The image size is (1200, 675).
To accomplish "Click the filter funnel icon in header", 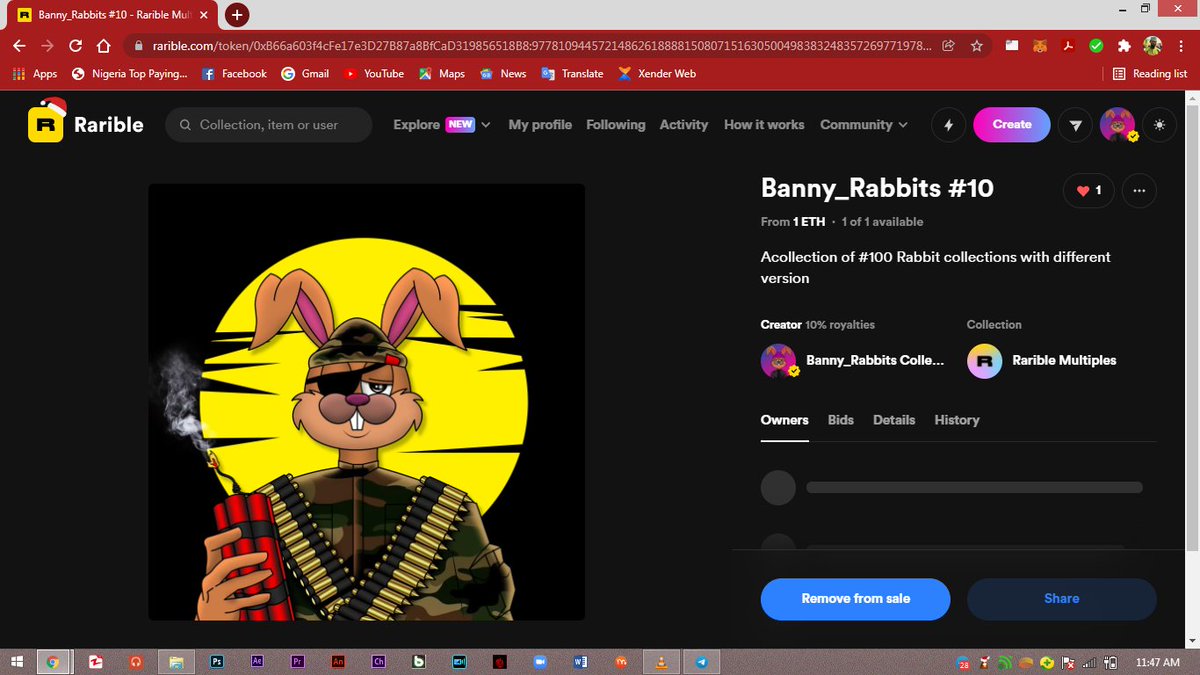I will pyautogui.click(x=1075, y=125).
